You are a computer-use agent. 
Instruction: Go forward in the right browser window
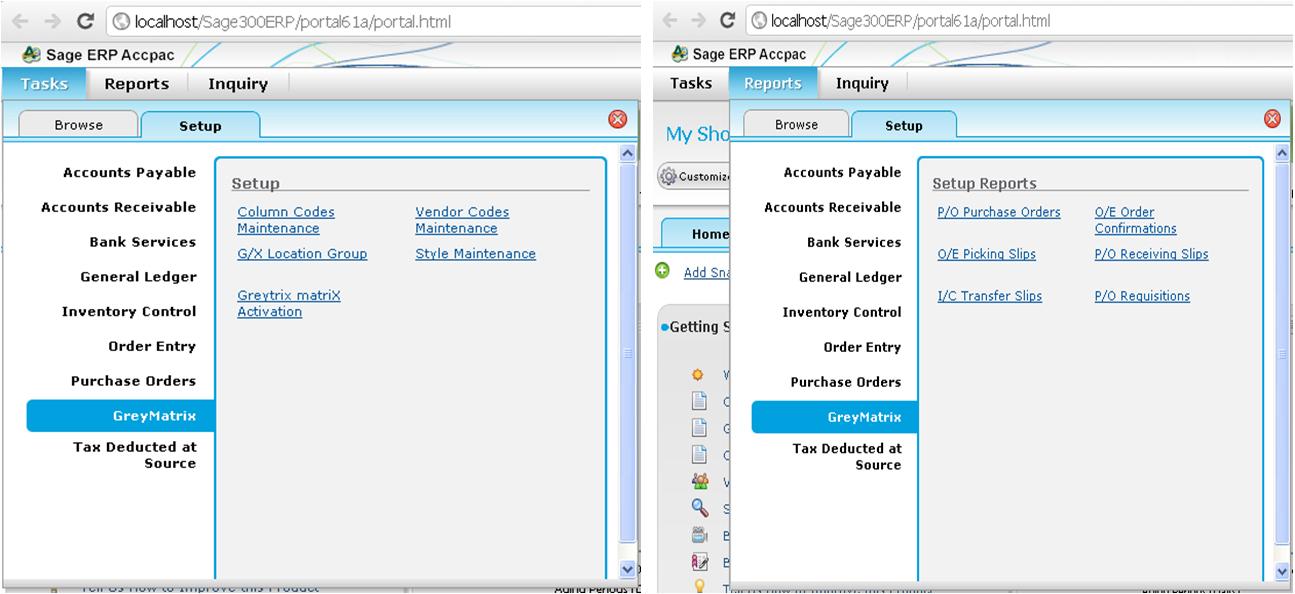(698, 20)
